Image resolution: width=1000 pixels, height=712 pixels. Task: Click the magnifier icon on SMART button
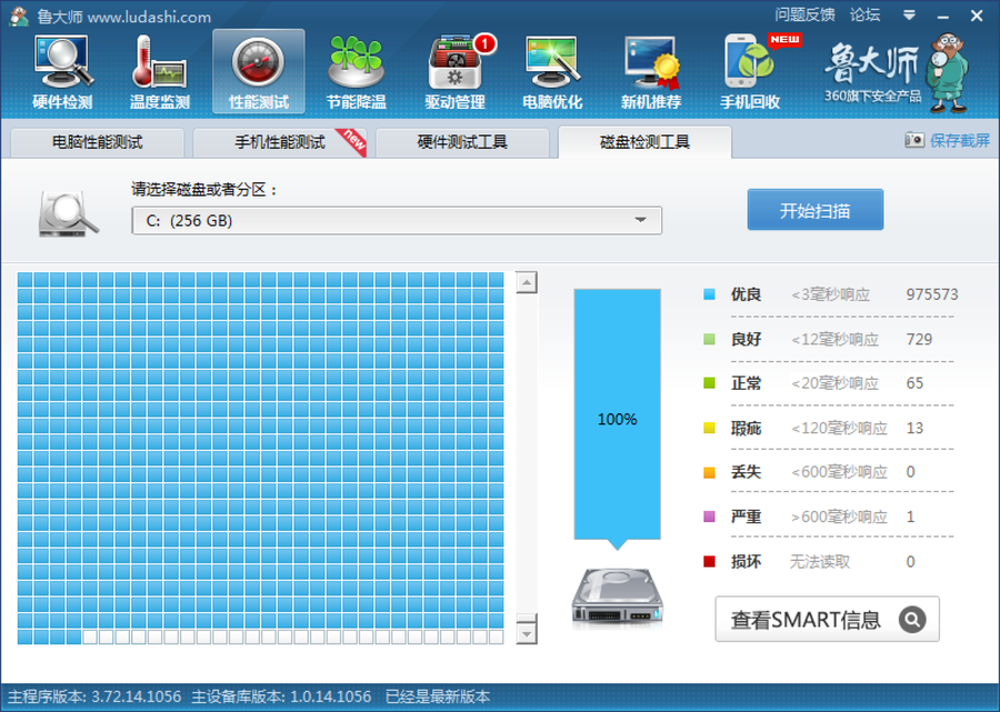tap(912, 619)
